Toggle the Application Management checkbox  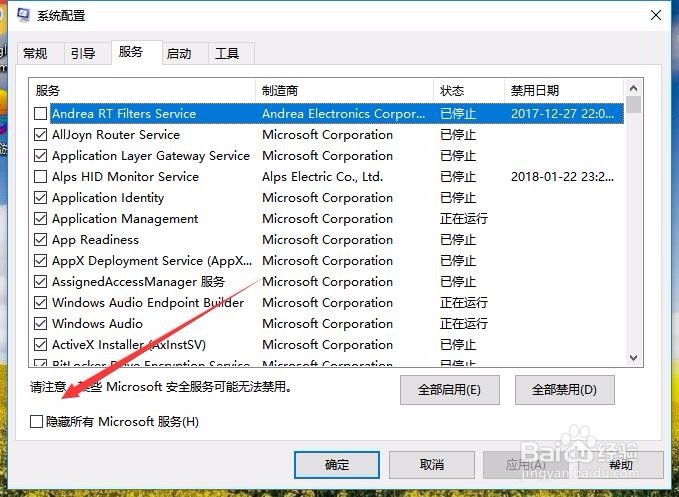pyautogui.click(x=40, y=219)
